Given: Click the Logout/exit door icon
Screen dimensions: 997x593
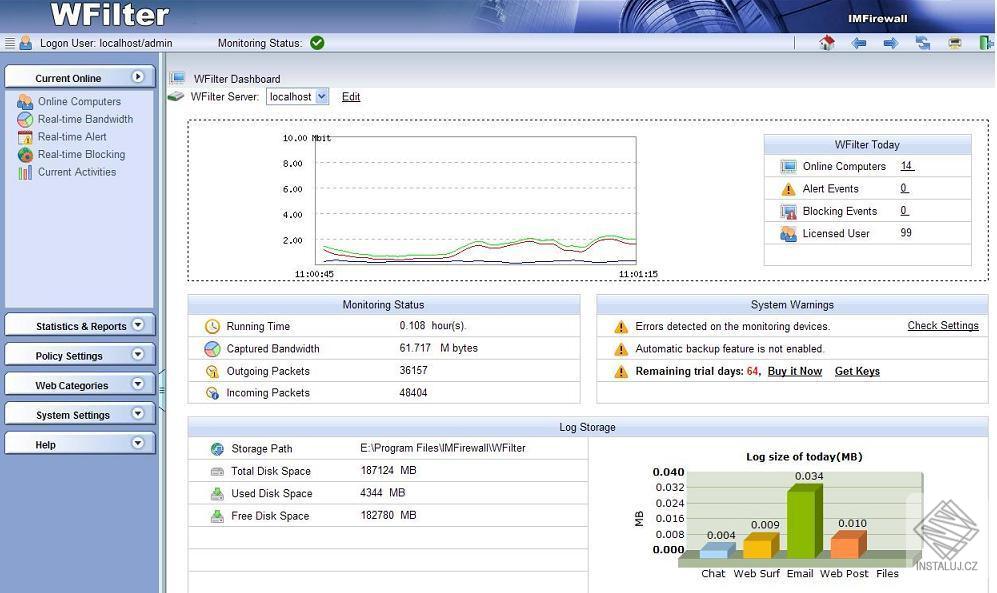Looking at the screenshot, I should tap(986, 43).
